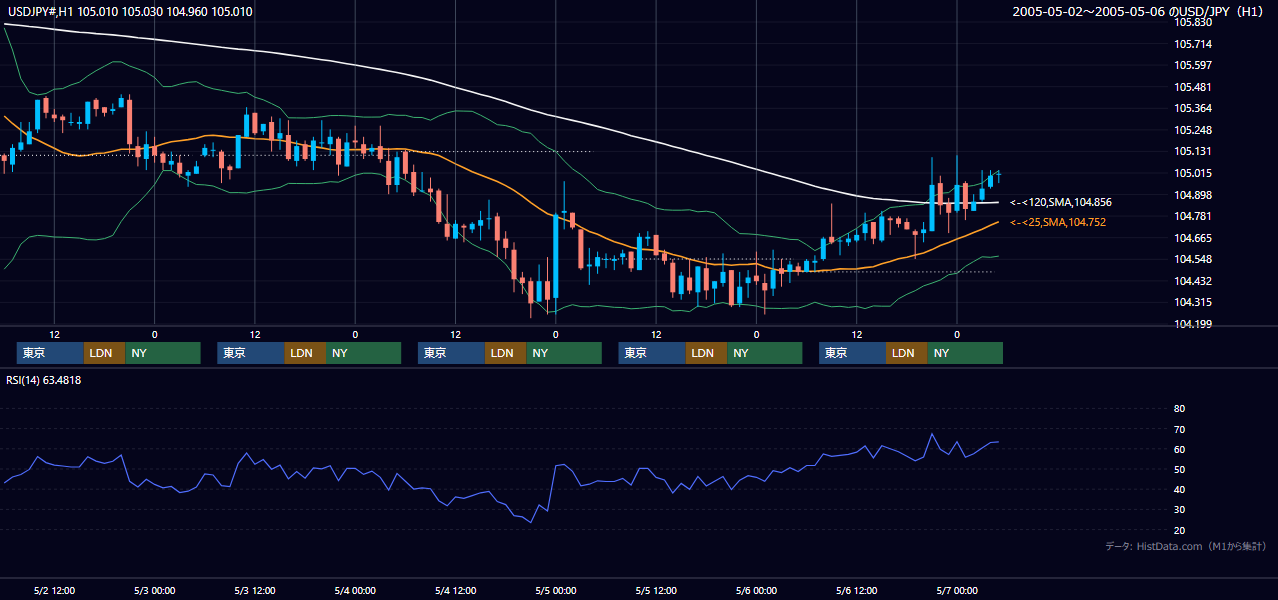Click the 5/4 00:00 time axis label
Viewport: 1278px width, 600px height.
coord(355,590)
